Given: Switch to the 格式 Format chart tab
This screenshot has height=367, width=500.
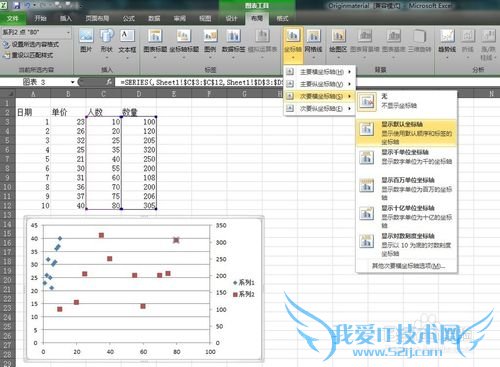Looking at the screenshot, I should (x=282, y=18).
